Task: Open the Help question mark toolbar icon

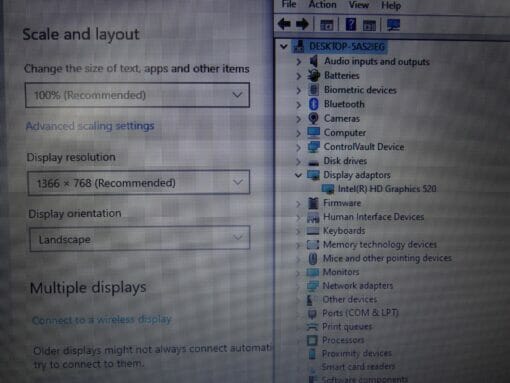Action: click(350, 24)
